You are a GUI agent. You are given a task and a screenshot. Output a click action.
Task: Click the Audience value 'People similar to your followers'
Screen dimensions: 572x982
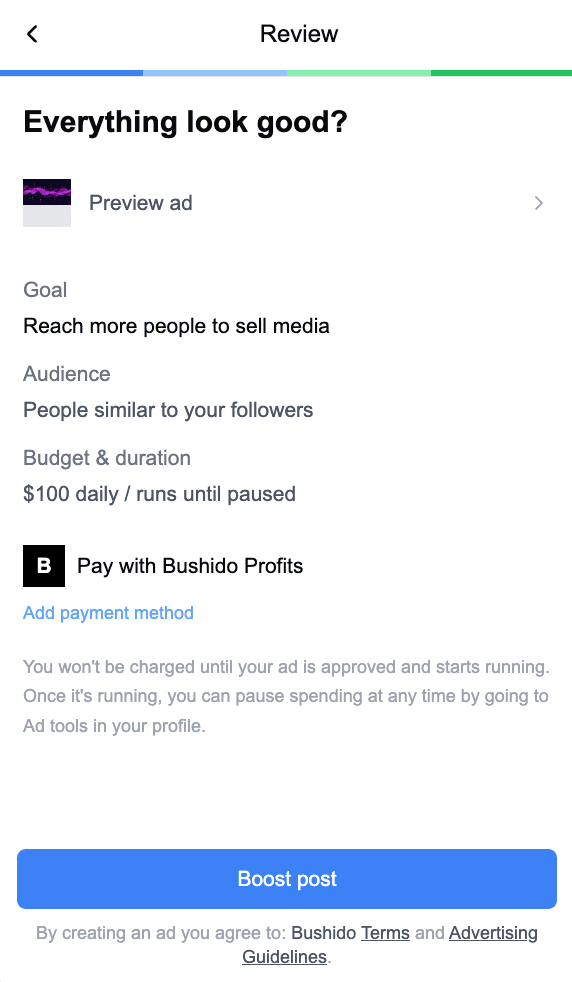168,410
